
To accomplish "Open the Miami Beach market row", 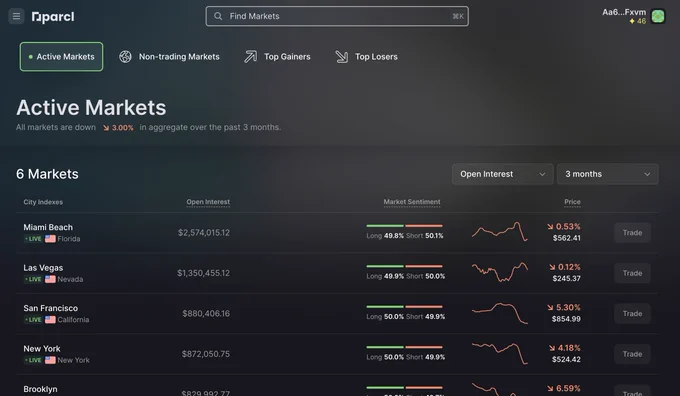I will [x=337, y=232].
